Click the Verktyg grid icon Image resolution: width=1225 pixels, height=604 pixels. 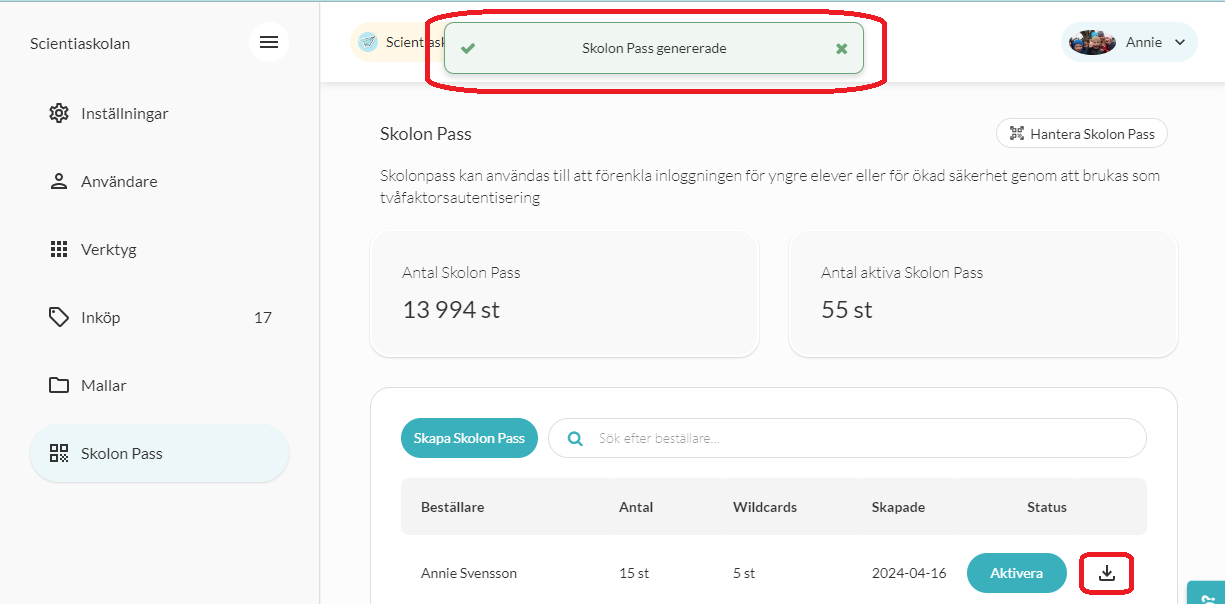[x=59, y=249]
